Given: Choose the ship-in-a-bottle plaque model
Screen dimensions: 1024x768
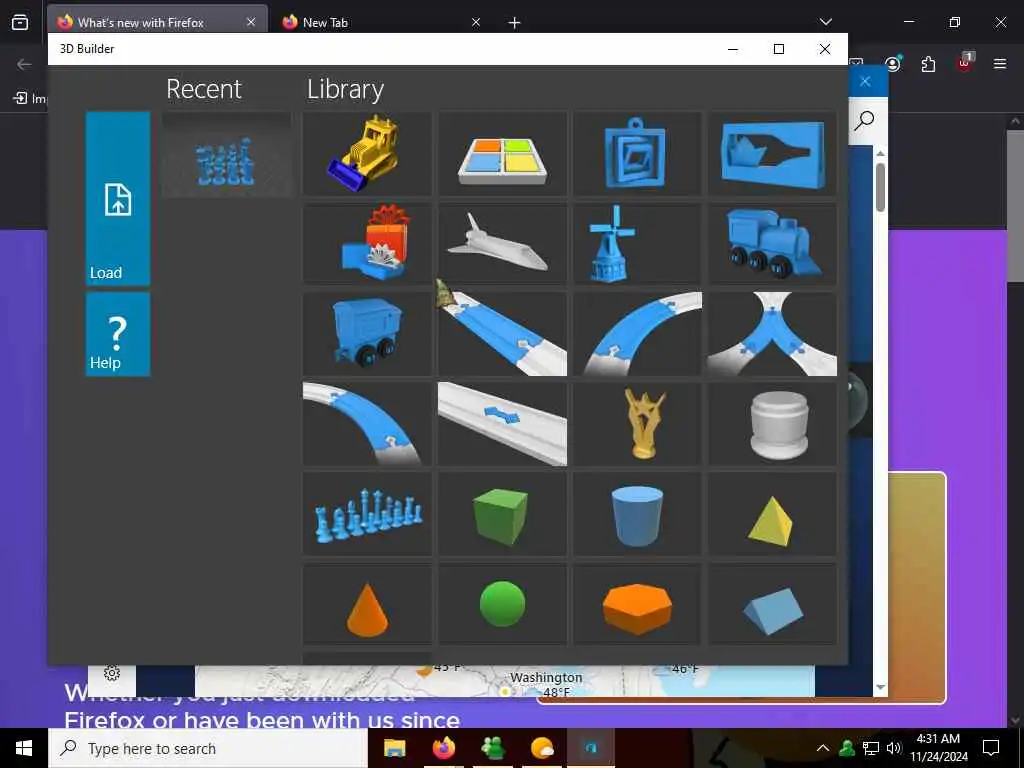Looking at the screenshot, I should 773,153.
